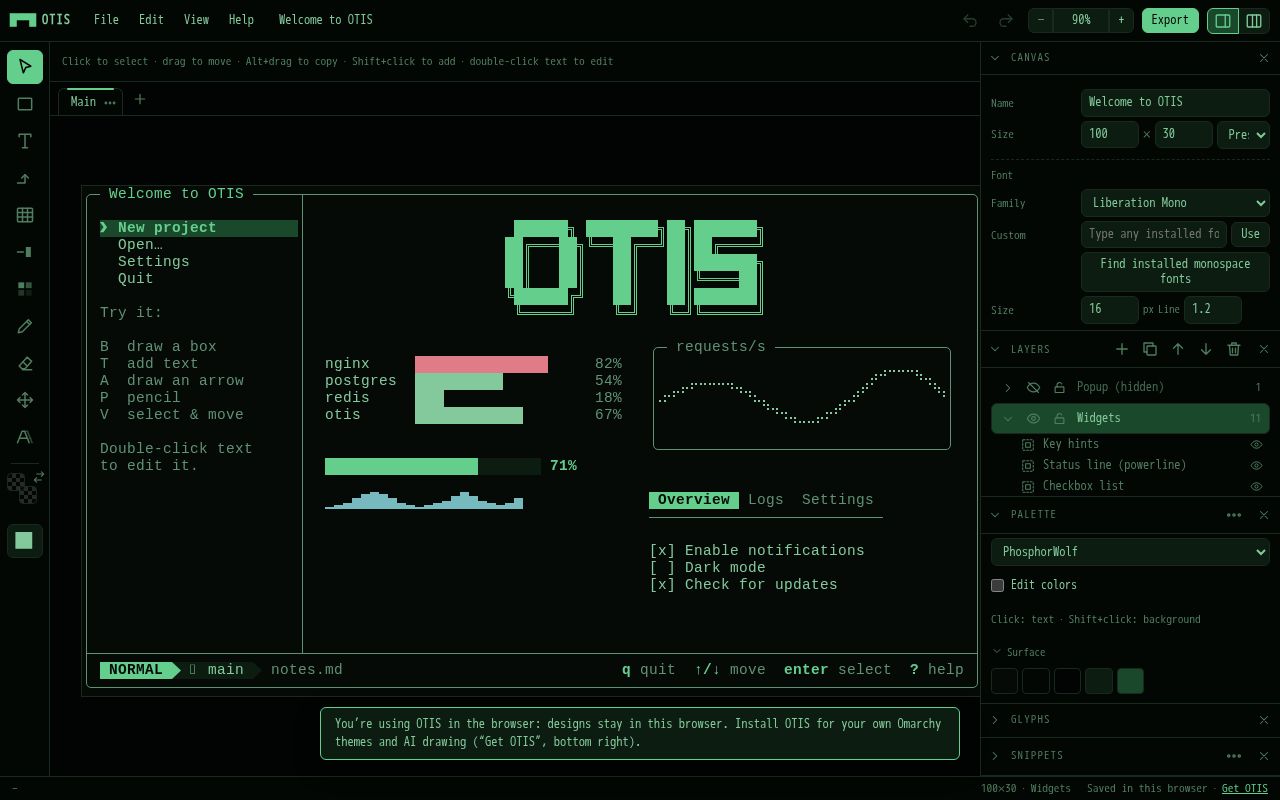Click the green foreground color swatch
Screen dimensions: 1280x800
(x=25, y=541)
